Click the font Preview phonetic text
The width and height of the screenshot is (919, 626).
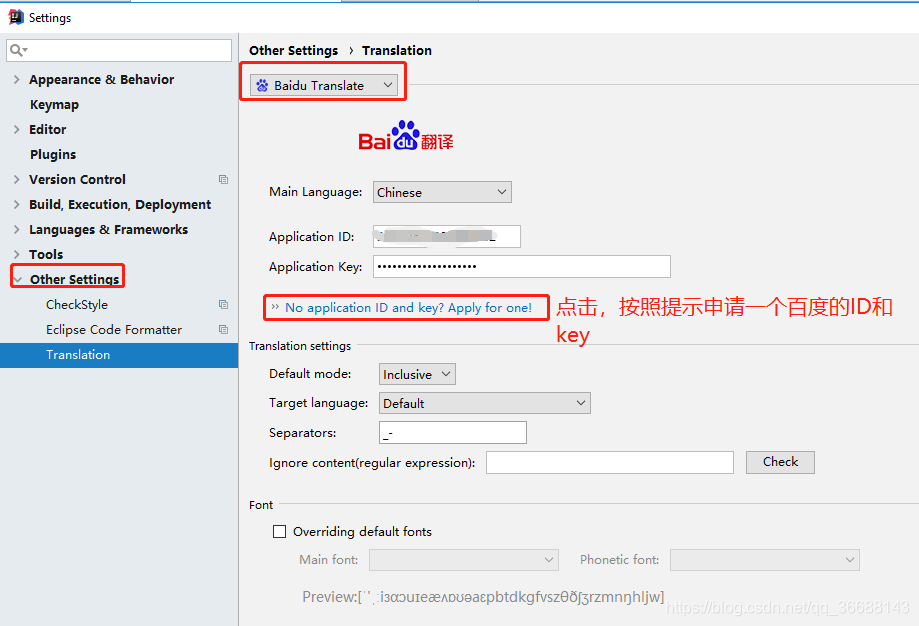tap(484, 597)
